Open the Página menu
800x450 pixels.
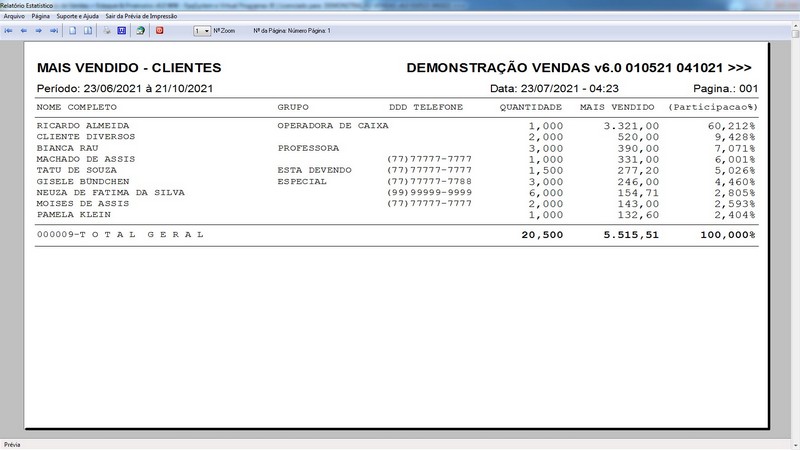[x=41, y=16]
